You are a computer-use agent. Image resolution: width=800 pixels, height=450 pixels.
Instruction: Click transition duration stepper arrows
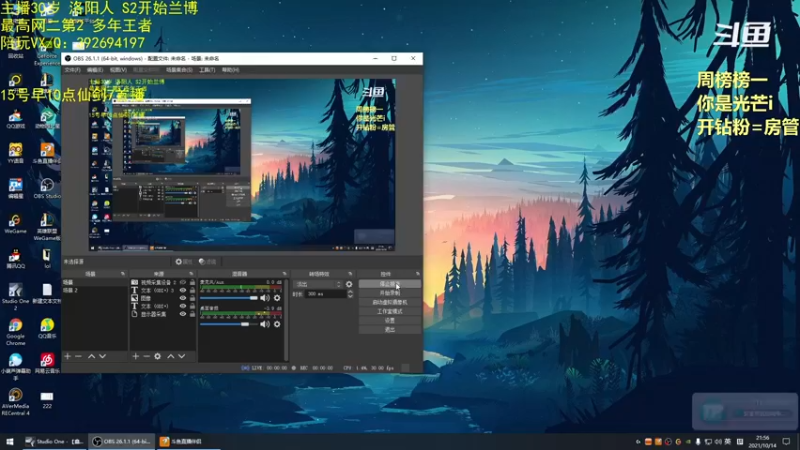pyautogui.click(x=350, y=294)
